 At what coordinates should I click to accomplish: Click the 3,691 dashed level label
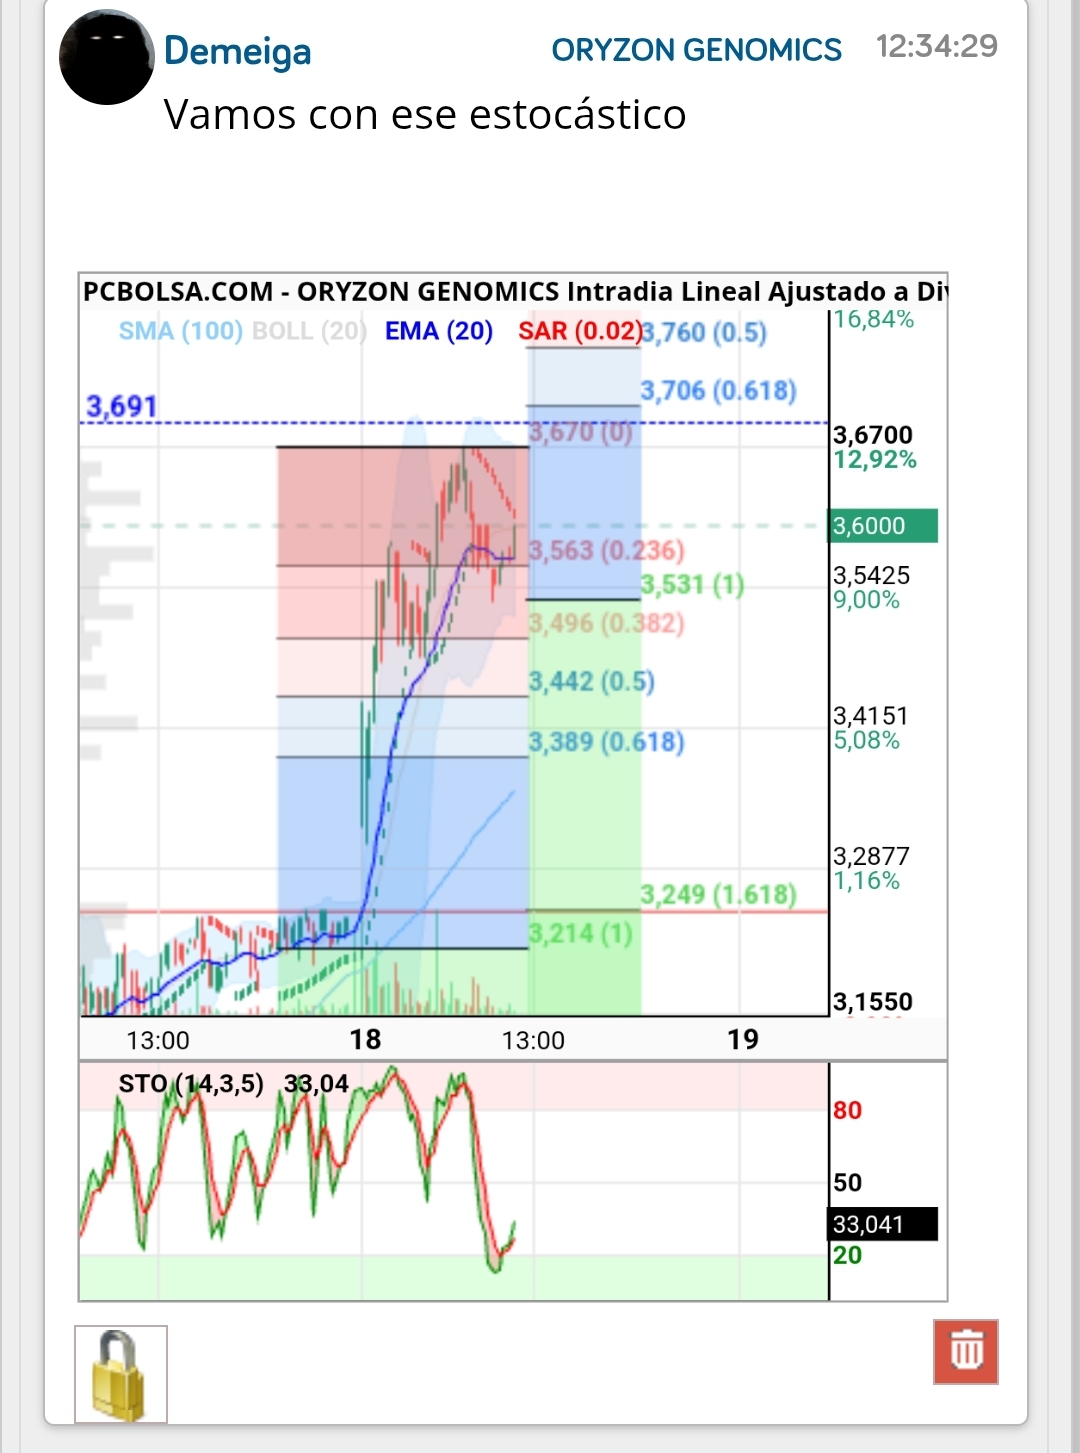coord(121,407)
